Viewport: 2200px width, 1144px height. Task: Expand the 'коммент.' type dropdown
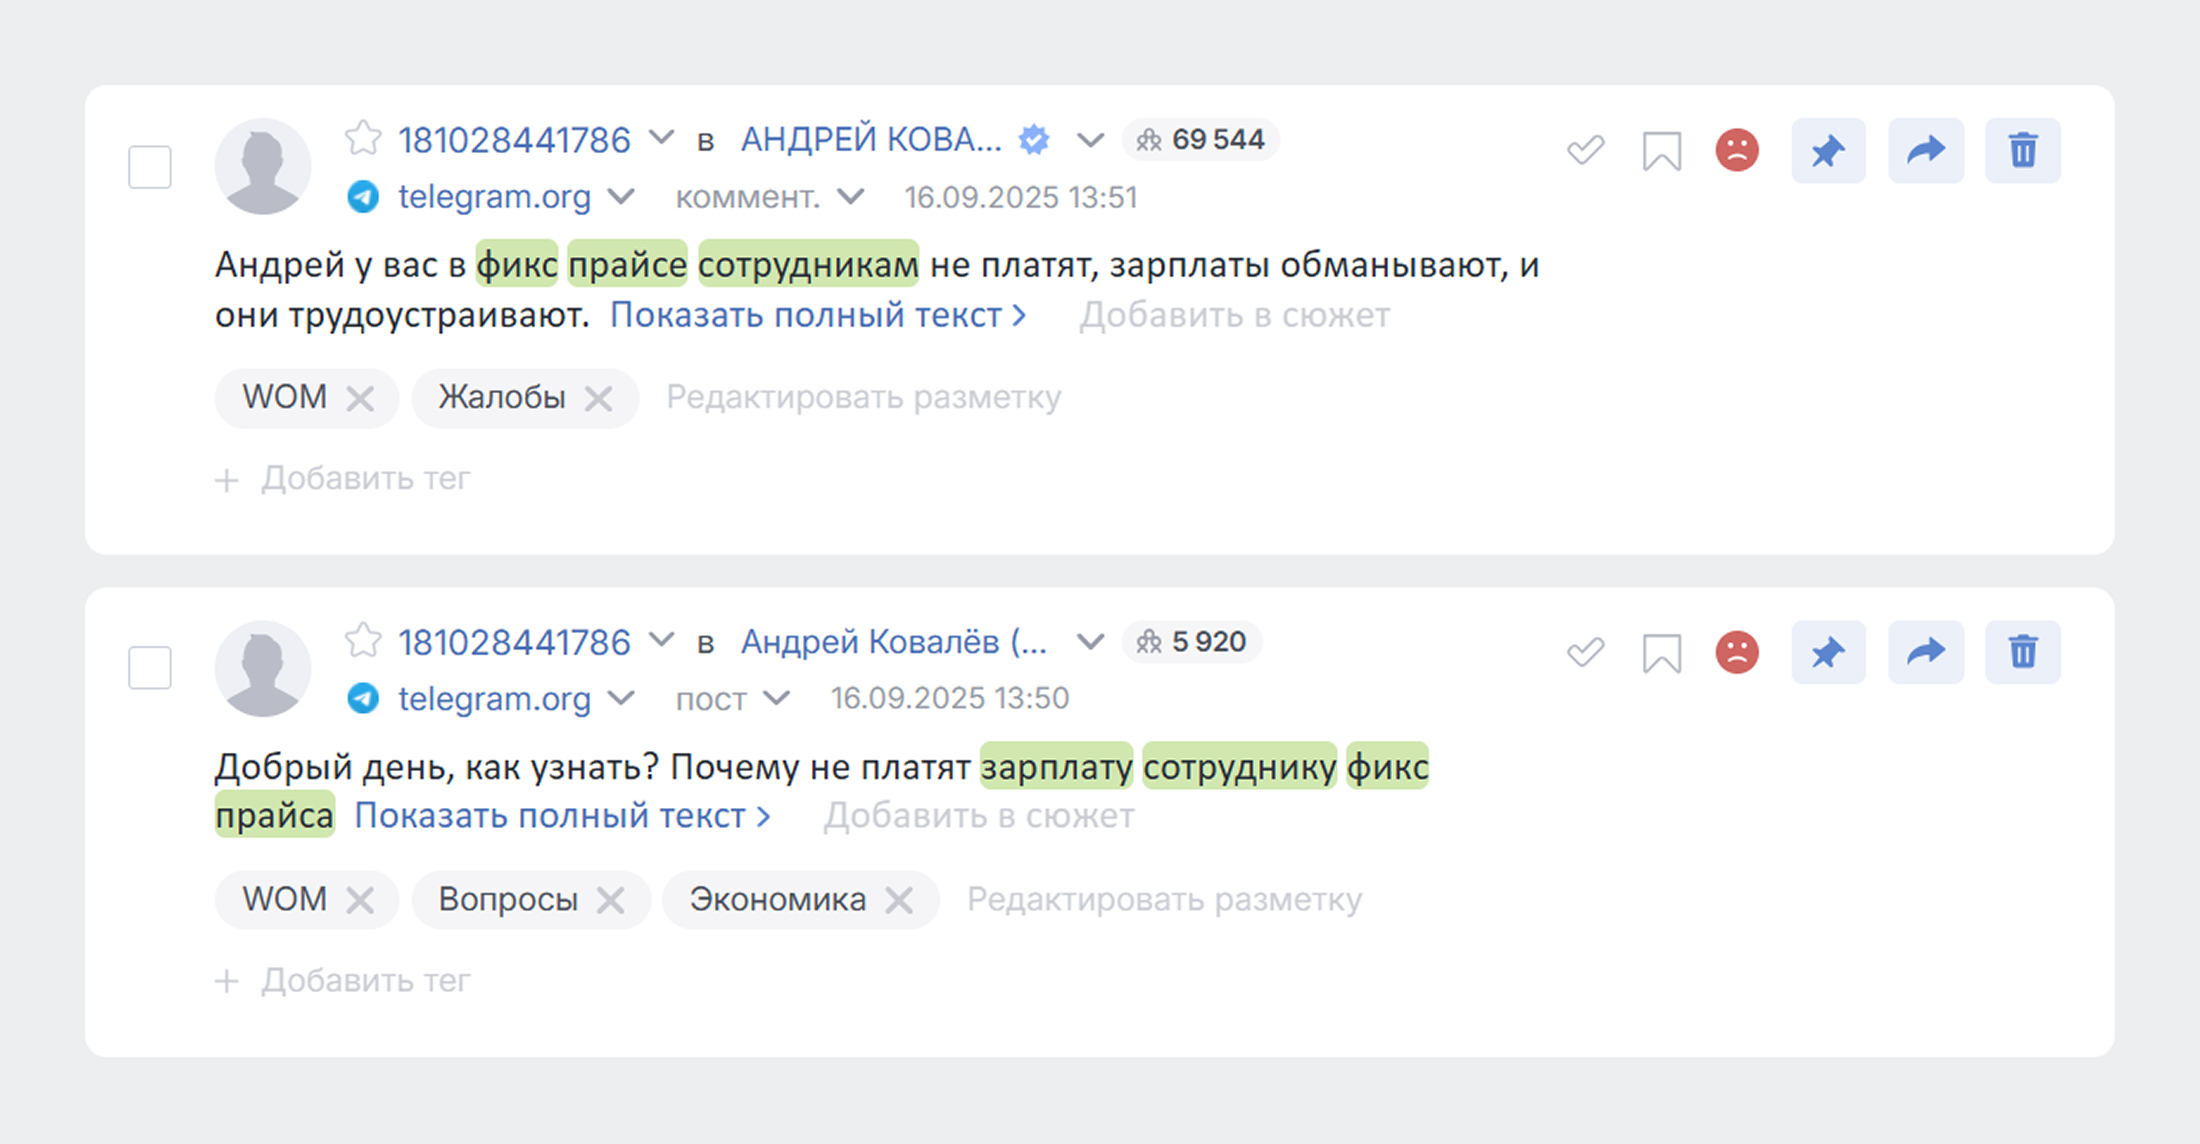(x=851, y=197)
